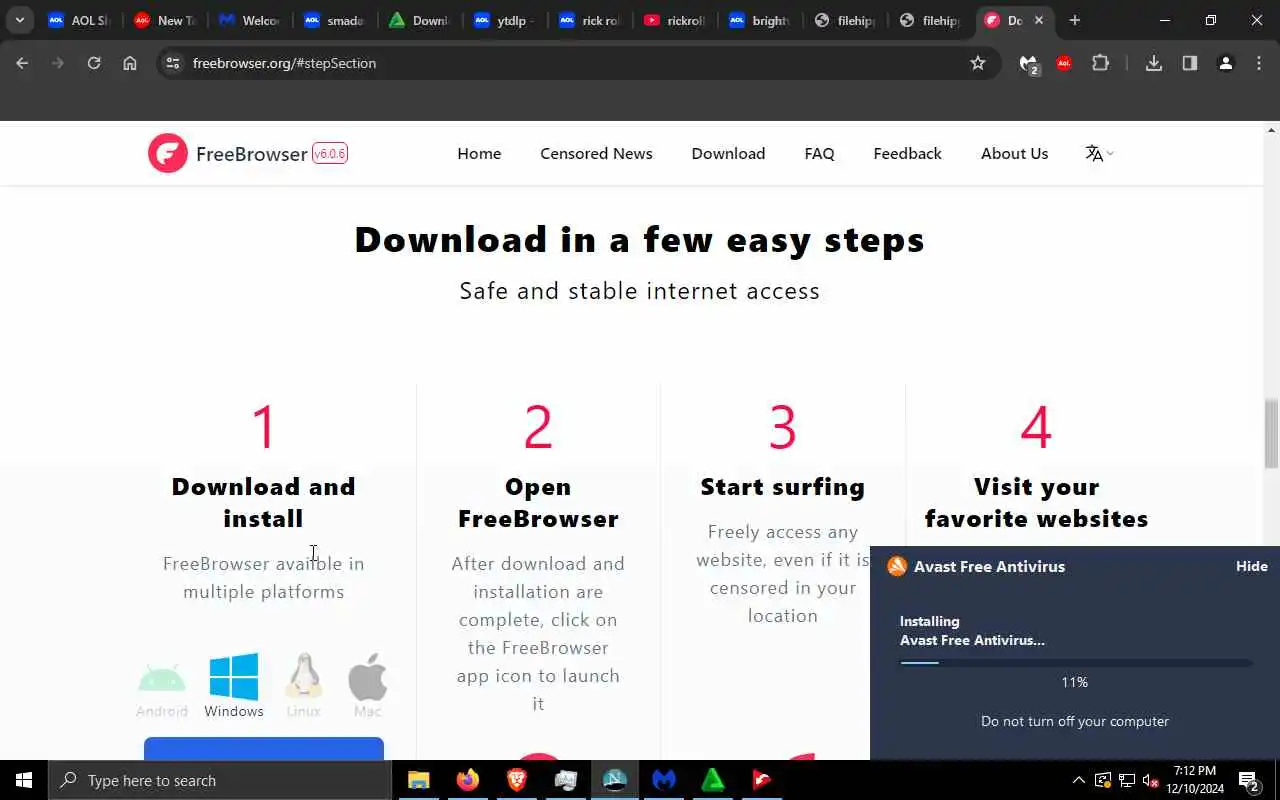The height and width of the screenshot is (800, 1280).
Task: Open the extension with the 2 badge
Action: point(1029,64)
